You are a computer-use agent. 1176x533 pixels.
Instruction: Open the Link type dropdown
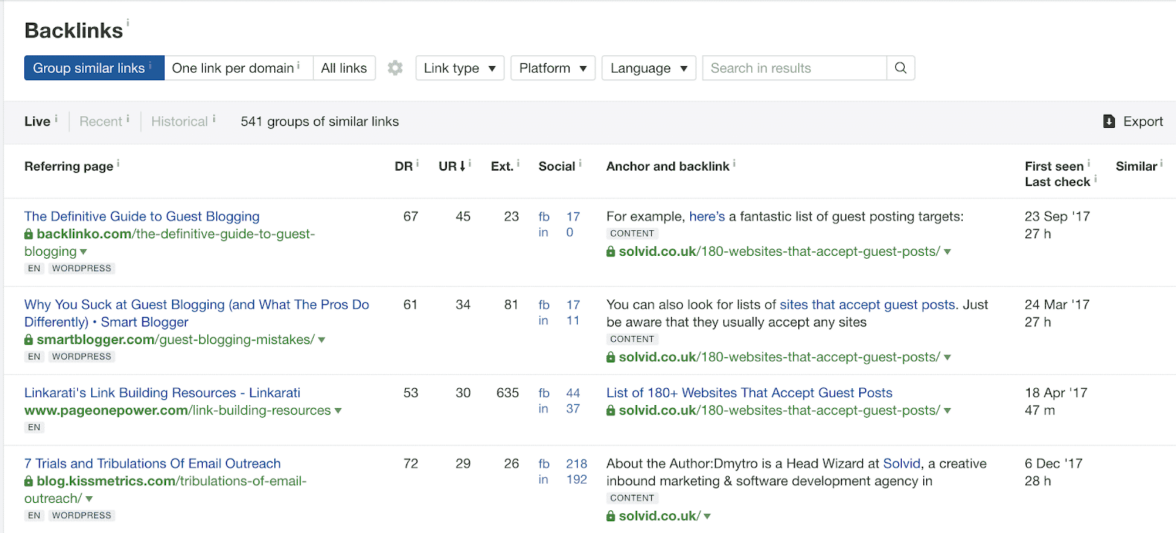click(x=460, y=68)
